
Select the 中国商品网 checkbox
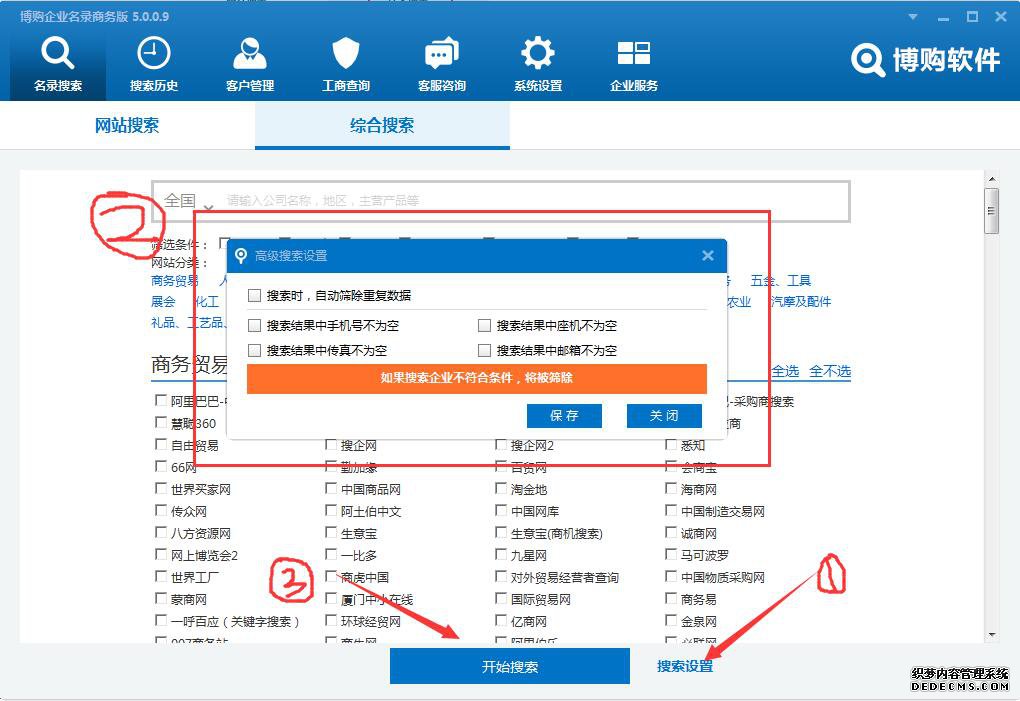pyautogui.click(x=331, y=488)
